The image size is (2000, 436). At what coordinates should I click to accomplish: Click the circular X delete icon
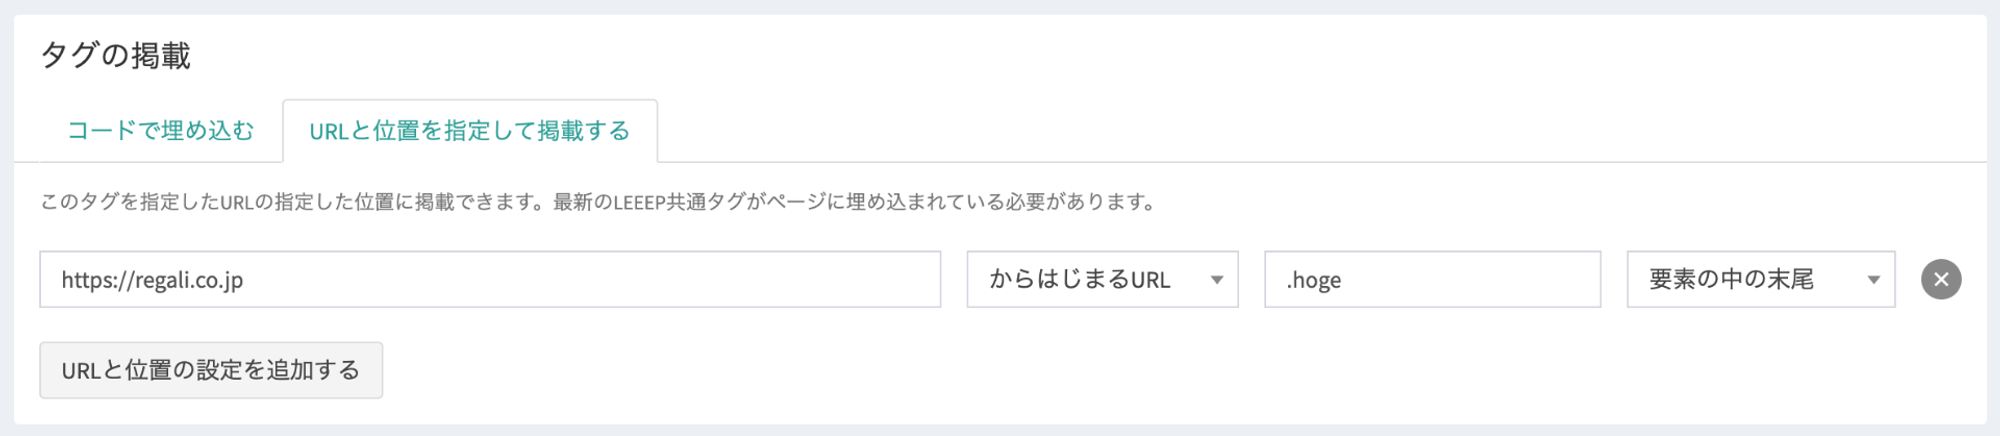[1940, 279]
